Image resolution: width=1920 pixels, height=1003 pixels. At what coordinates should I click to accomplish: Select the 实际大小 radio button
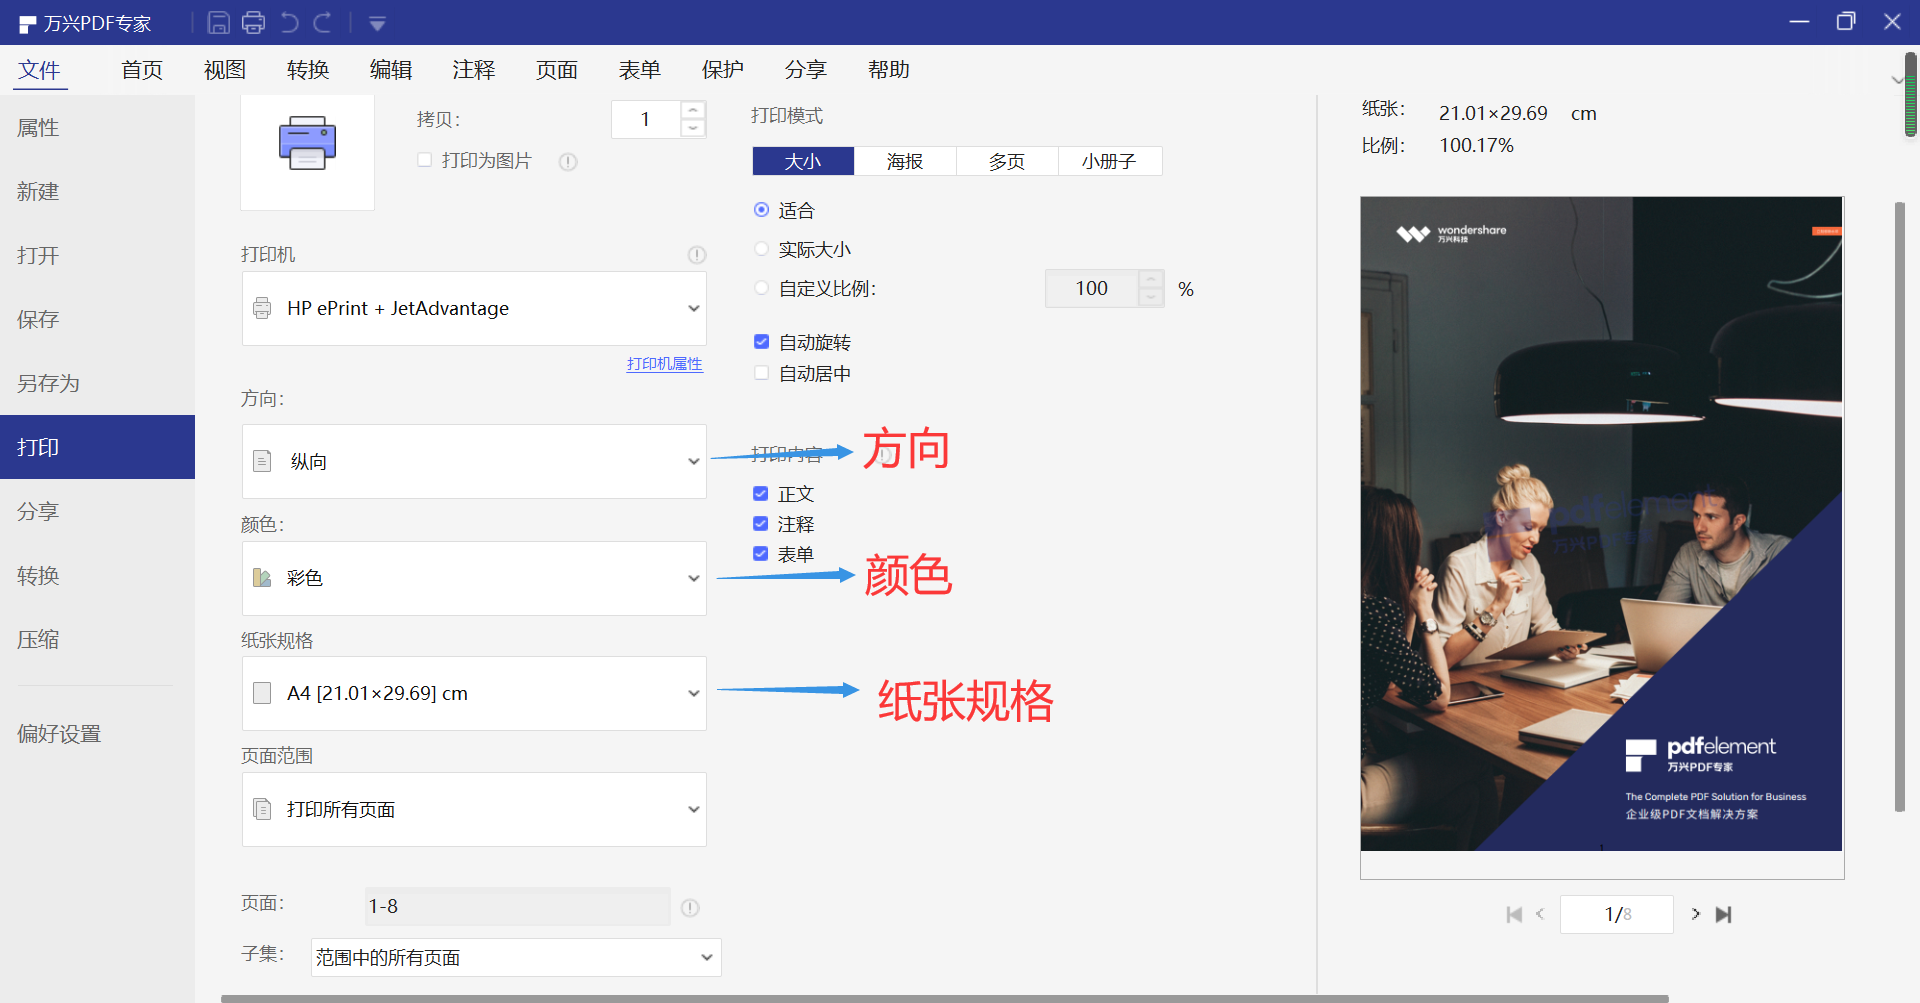click(761, 249)
